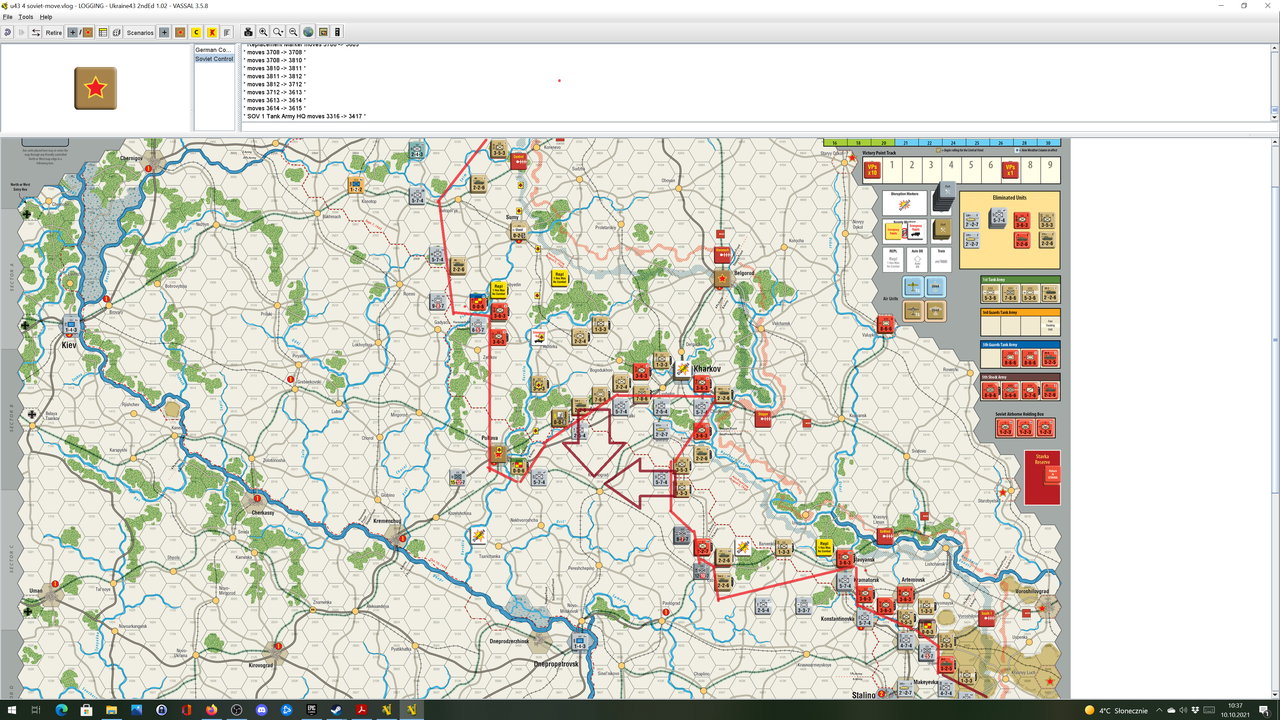Click the traffic-light style toolbar icon
The height and width of the screenshot is (720, 1280).
pyautogui.click(x=338, y=32)
